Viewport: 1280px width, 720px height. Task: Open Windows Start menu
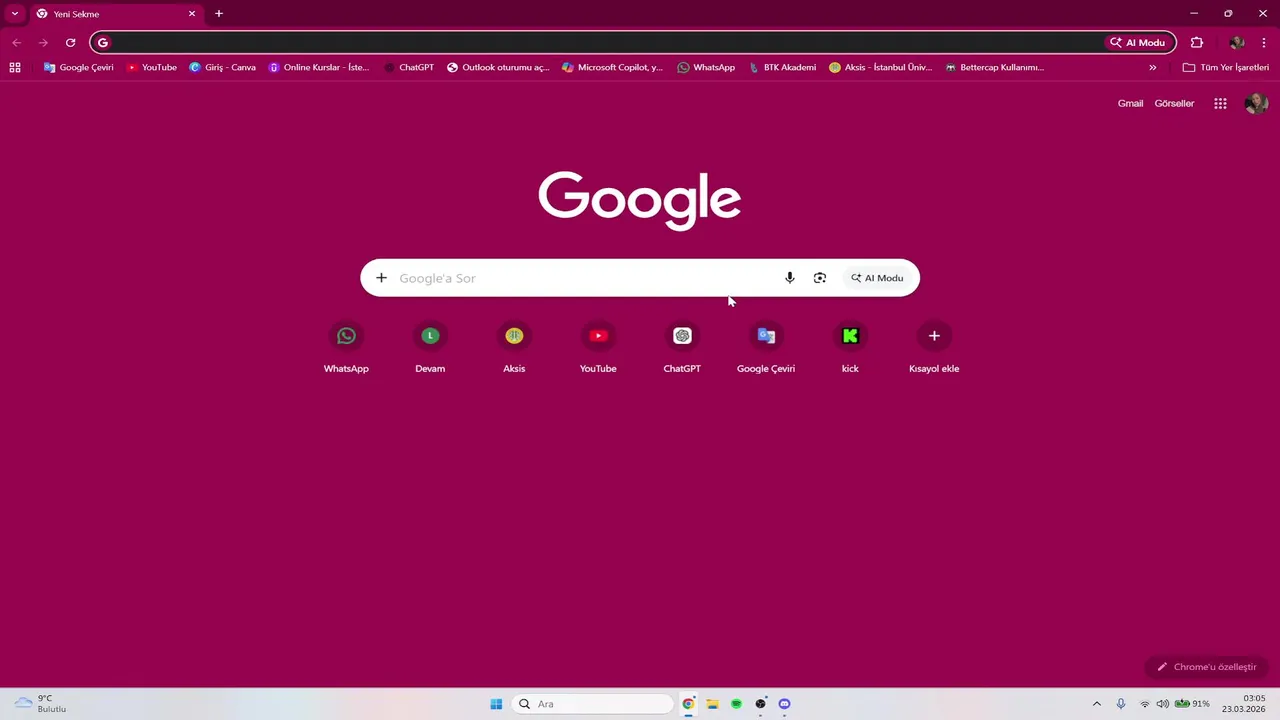click(496, 704)
